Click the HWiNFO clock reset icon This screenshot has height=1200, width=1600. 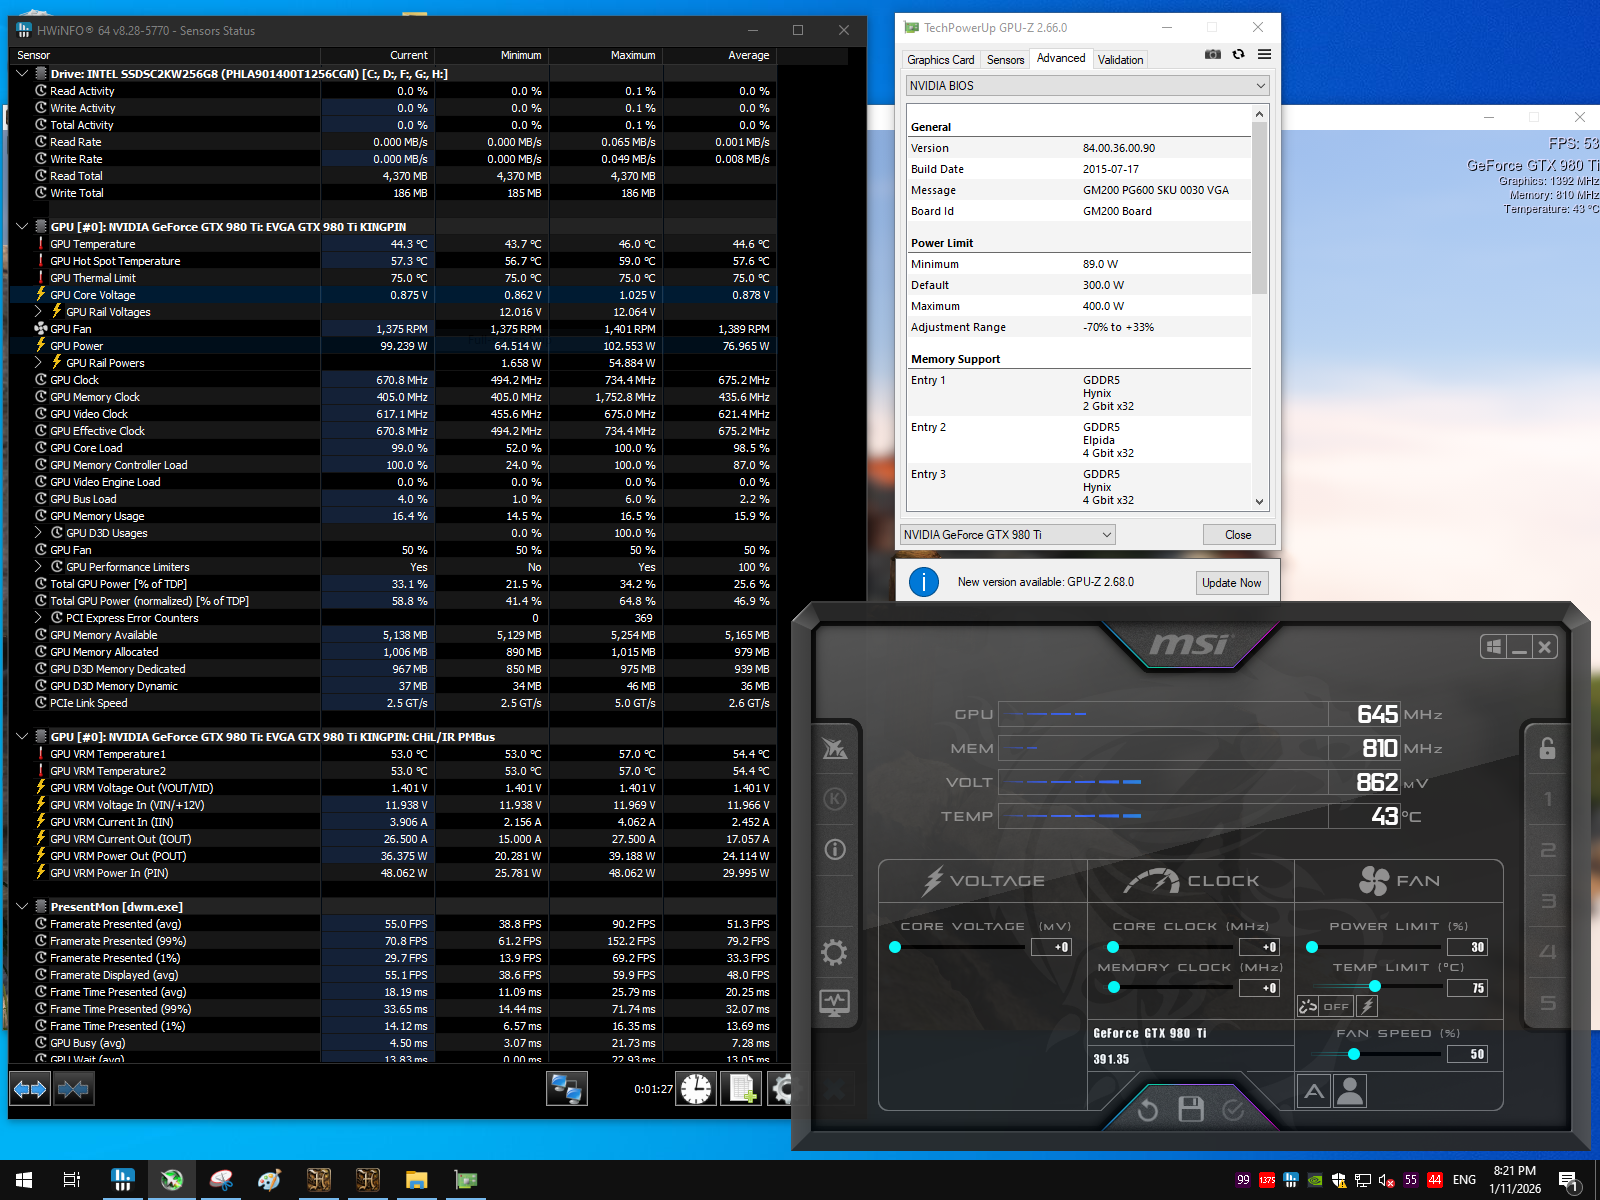click(696, 1089)
